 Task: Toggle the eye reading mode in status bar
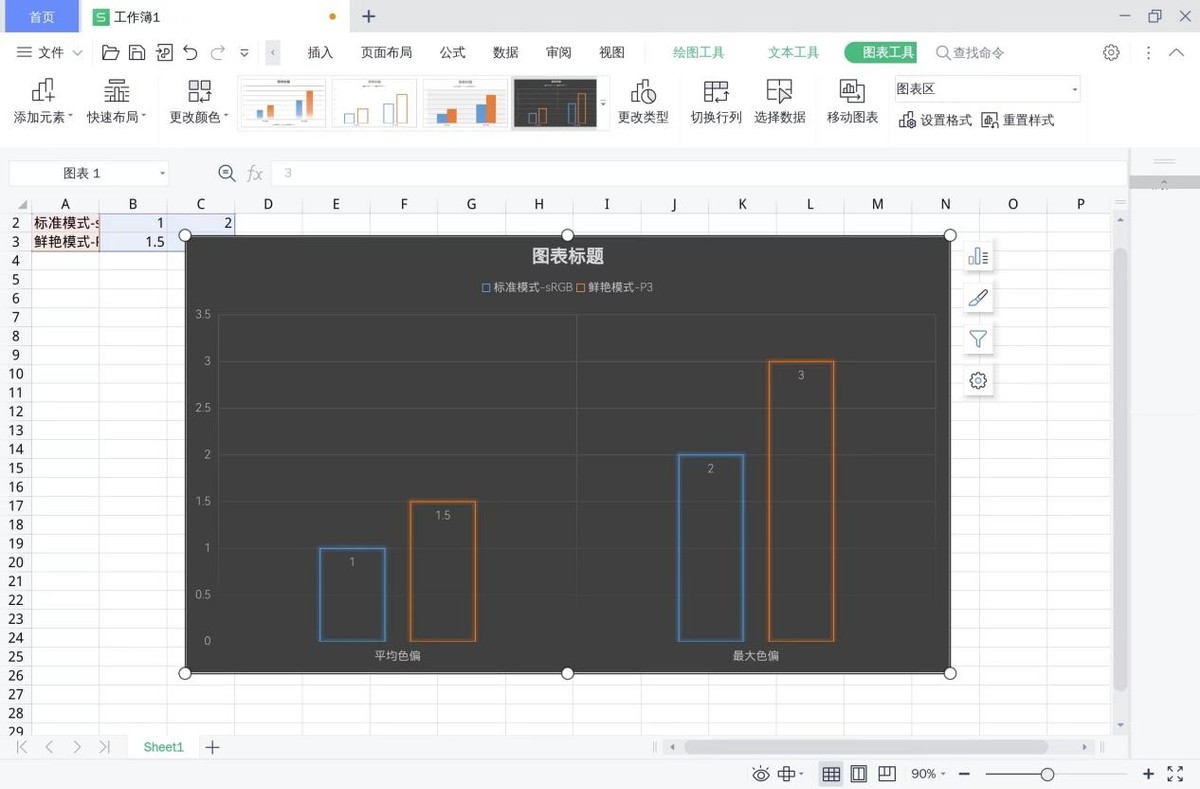760,773
